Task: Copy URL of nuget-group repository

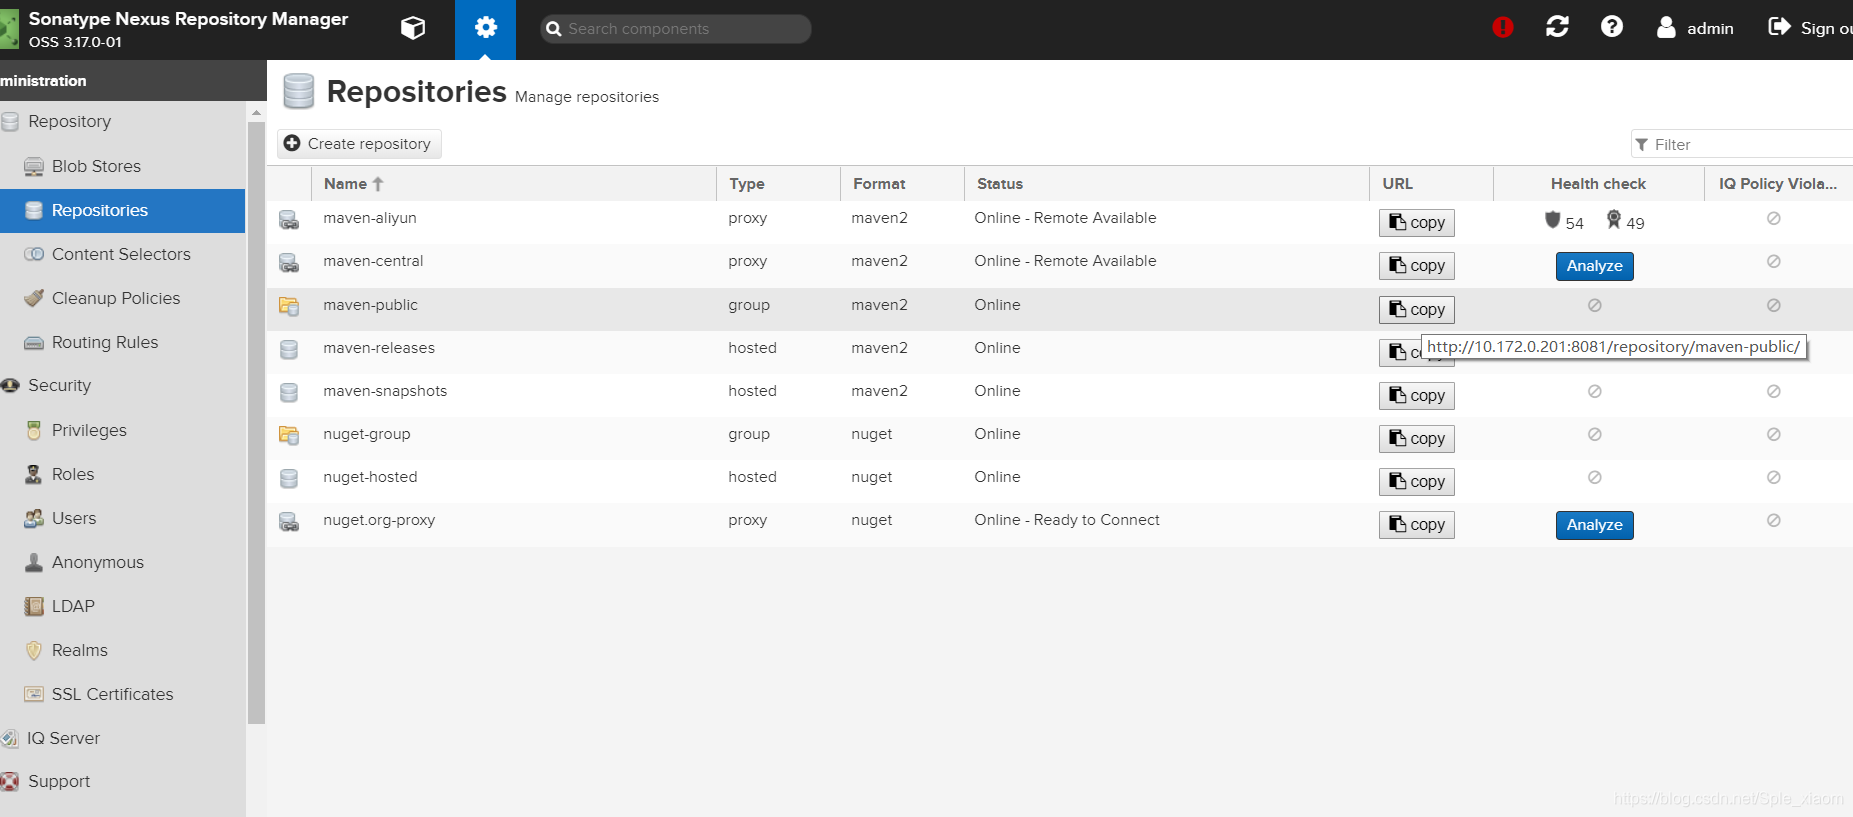Action: point(1416,439)
